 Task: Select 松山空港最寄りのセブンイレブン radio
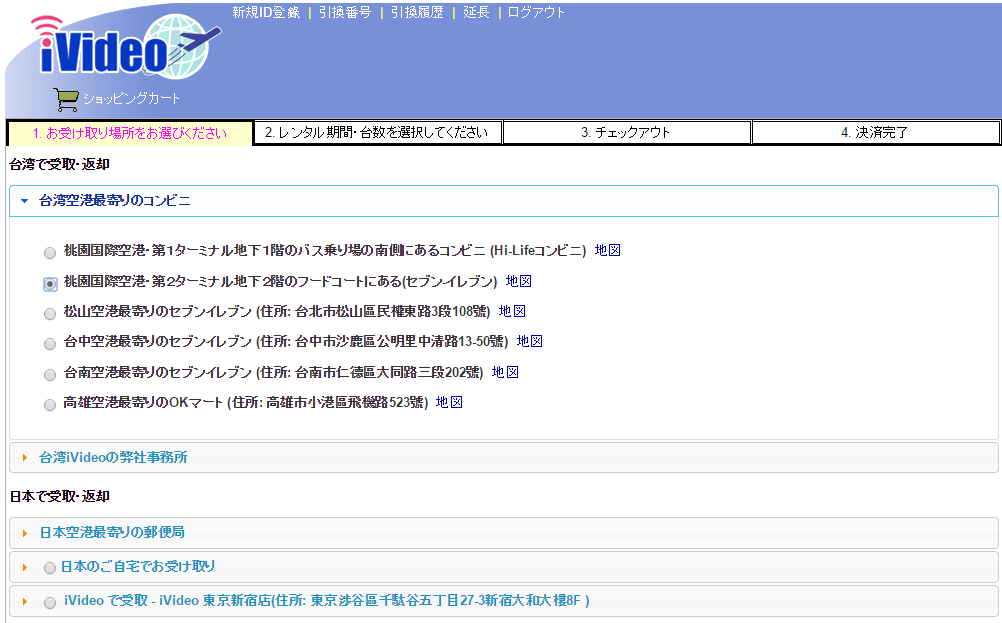tap(50, 314)
